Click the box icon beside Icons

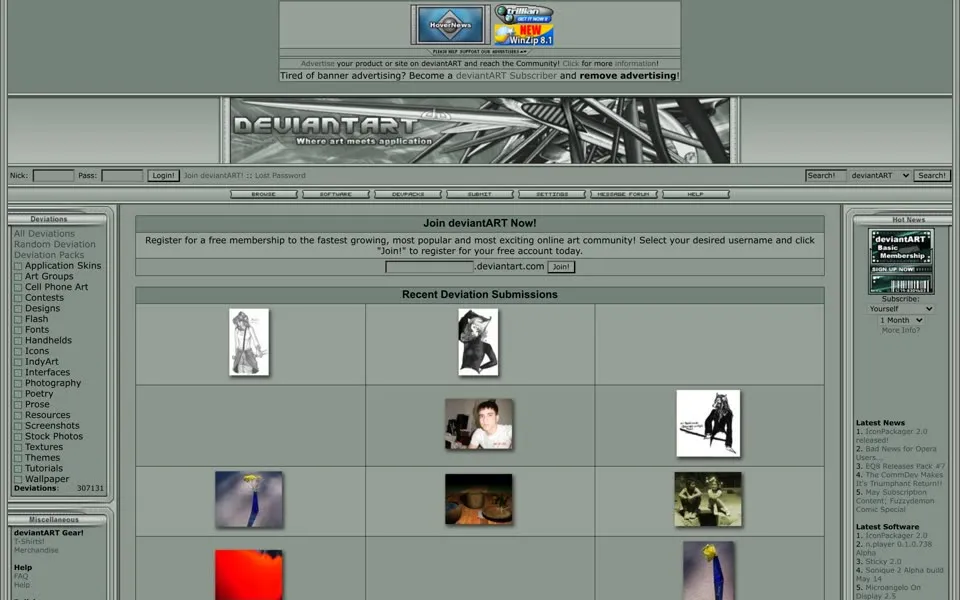tap(18, 351)
